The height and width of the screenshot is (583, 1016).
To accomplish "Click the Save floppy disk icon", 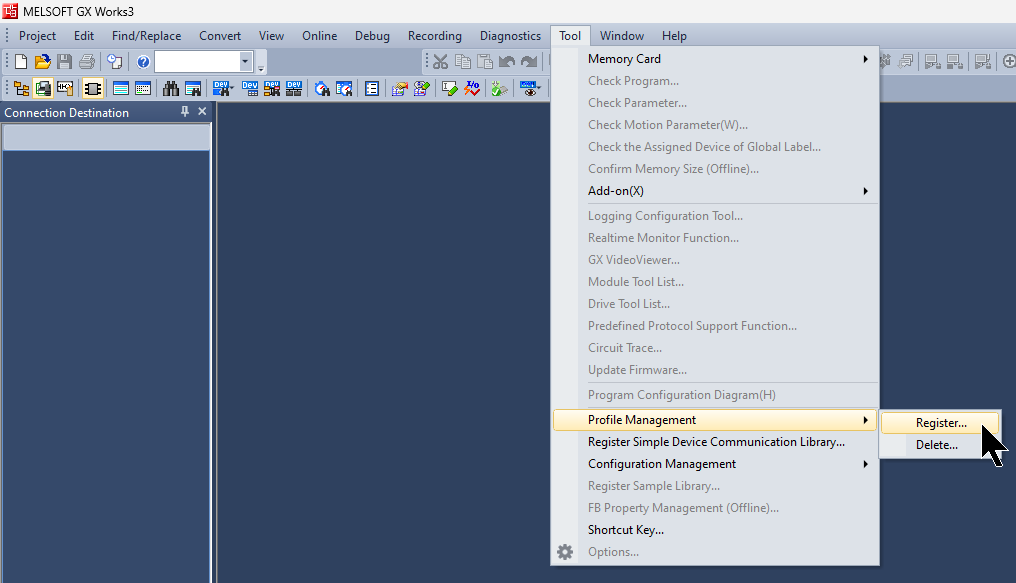I will (64, 62).
